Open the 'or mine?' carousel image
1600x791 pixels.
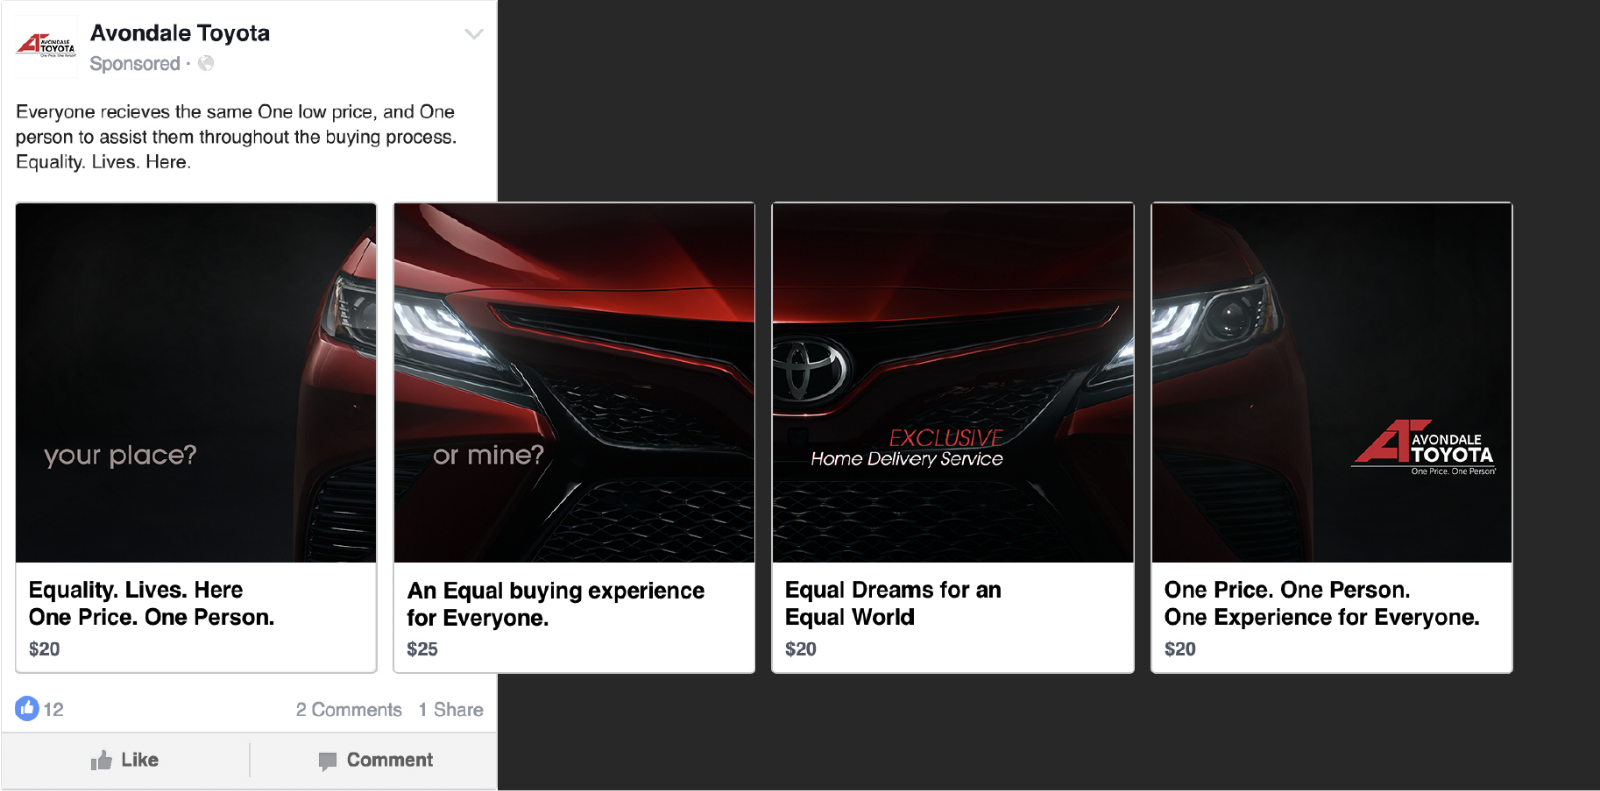[574, 383]
